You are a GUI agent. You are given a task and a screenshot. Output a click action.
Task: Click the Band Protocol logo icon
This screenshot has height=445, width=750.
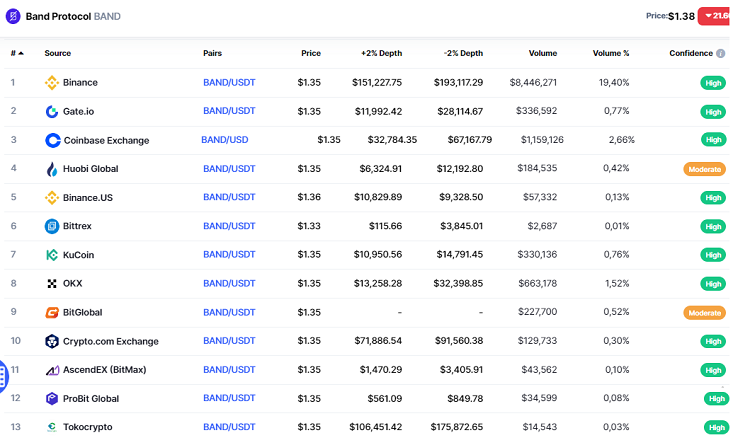tap(13, 16)
